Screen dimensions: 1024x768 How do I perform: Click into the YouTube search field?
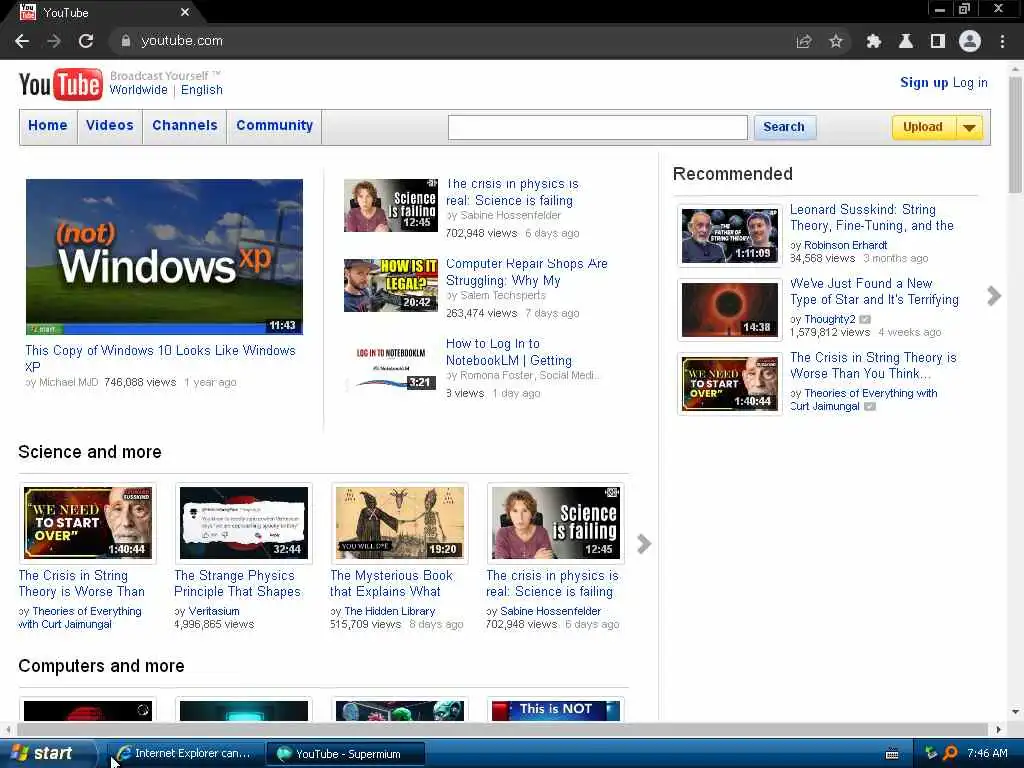pyautogui.click(x=598, y=127)
